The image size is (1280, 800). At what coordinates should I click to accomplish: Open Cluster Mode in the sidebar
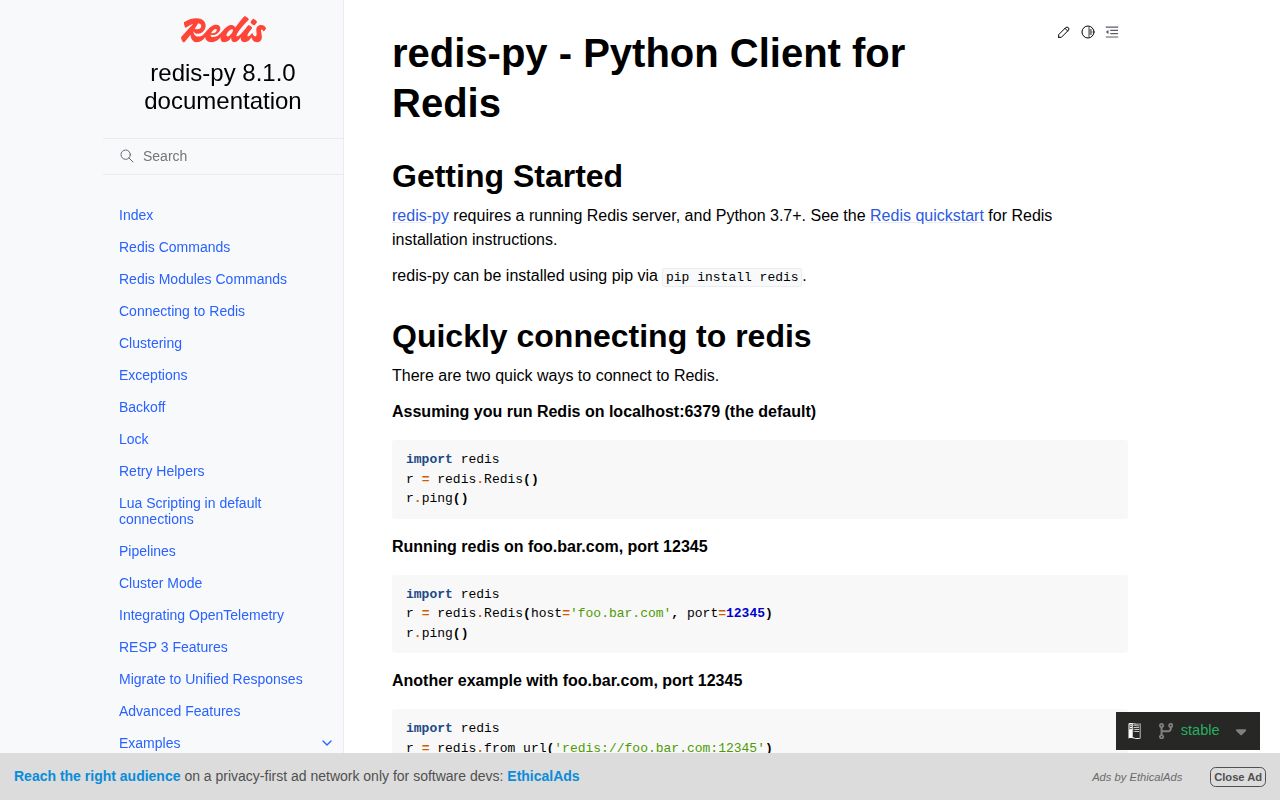[160, 583]
